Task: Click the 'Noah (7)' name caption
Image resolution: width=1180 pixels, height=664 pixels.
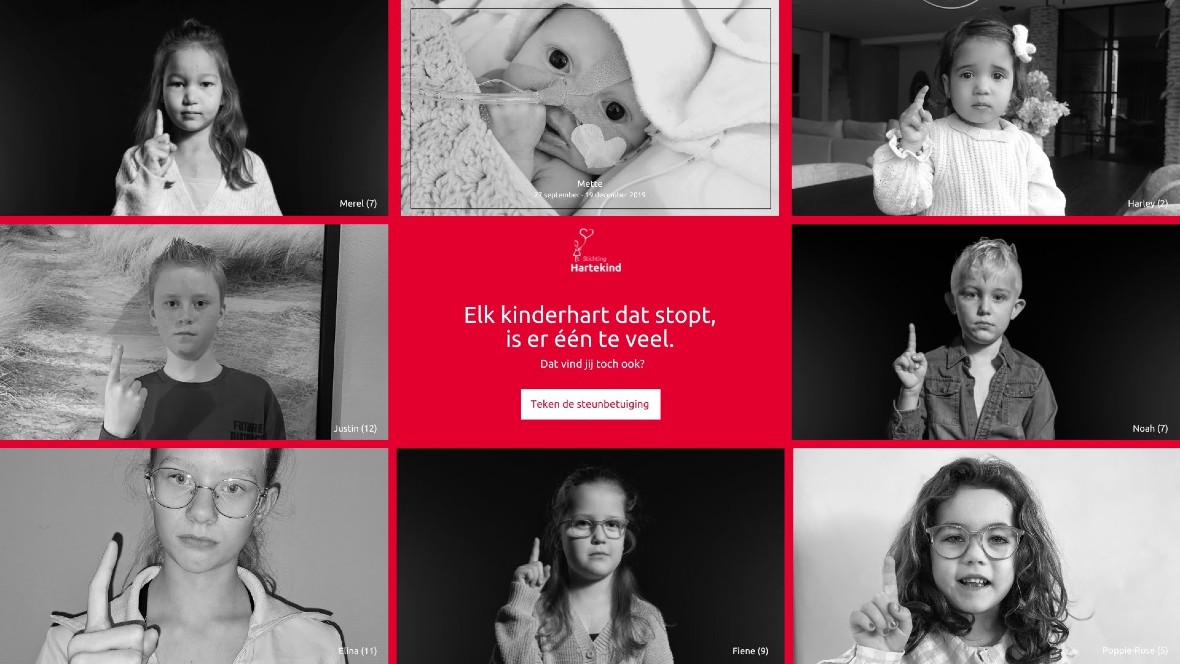Action: pyautogui.click(x=1150, y=428)
